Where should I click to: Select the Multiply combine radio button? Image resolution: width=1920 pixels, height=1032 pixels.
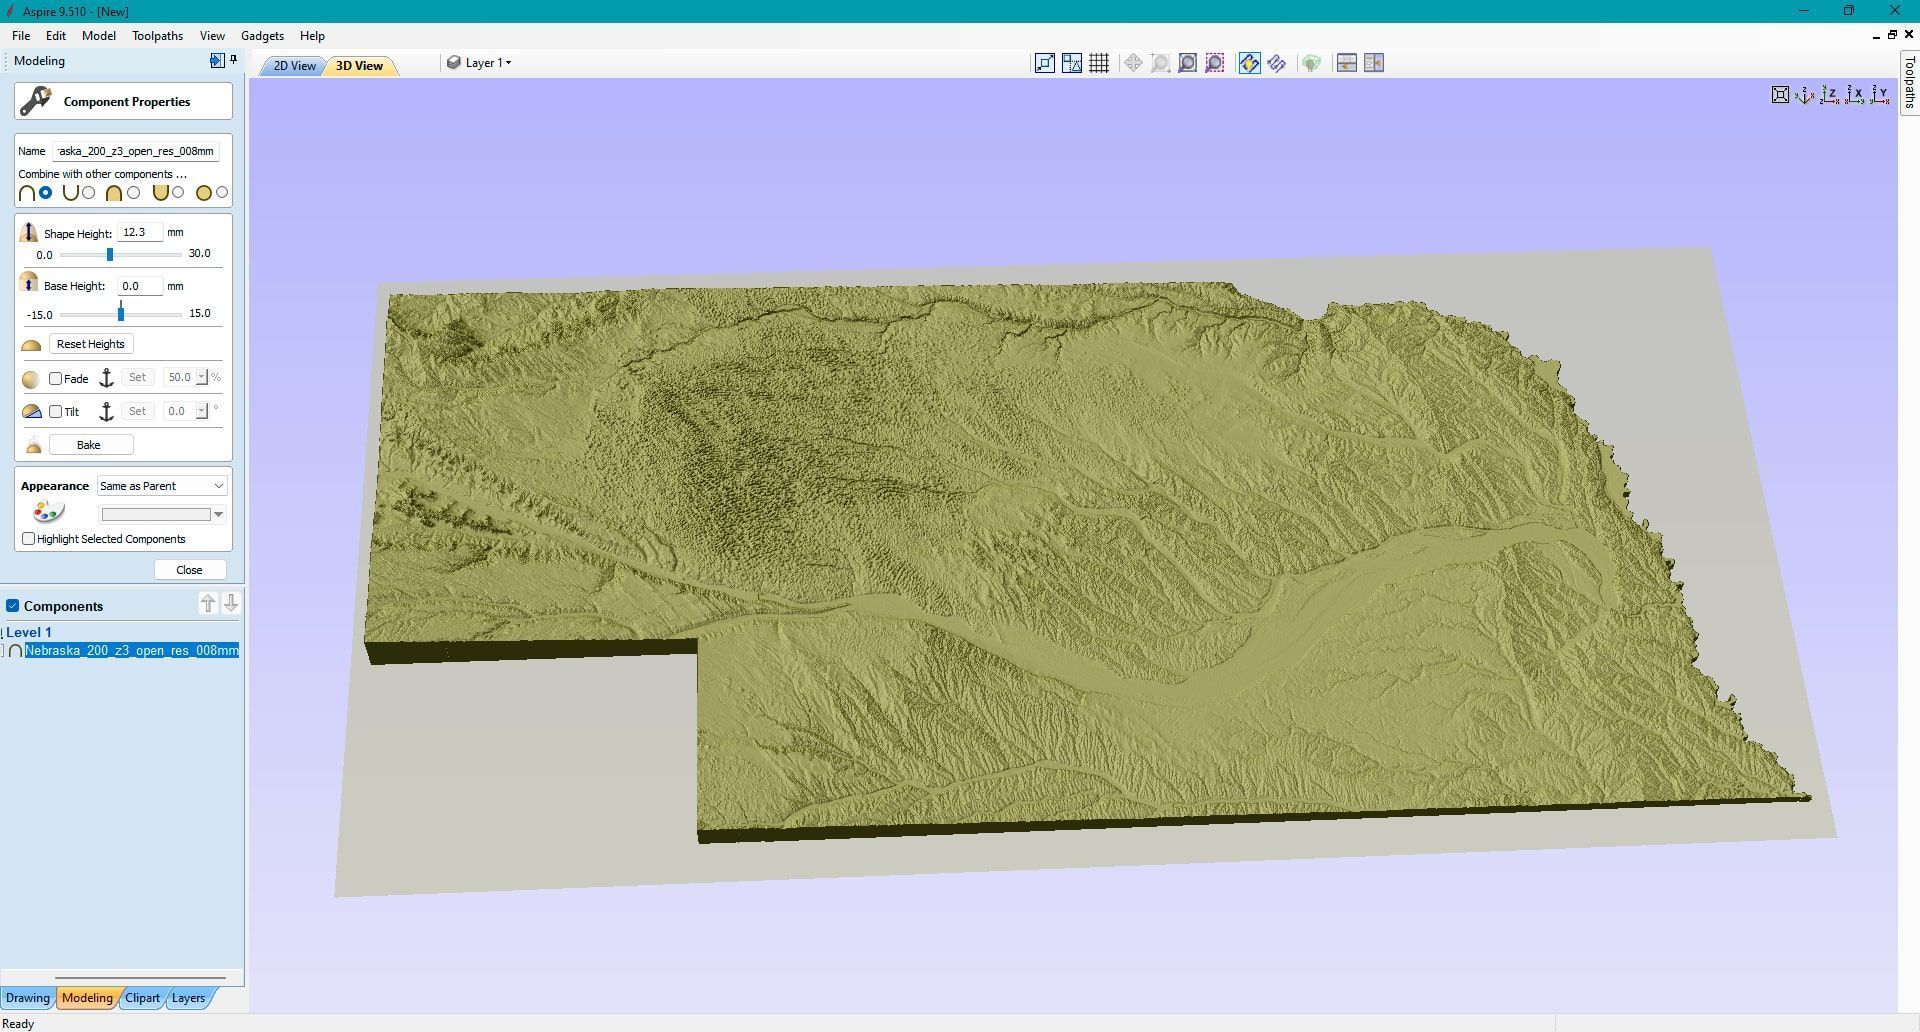[x=222, y=193]
